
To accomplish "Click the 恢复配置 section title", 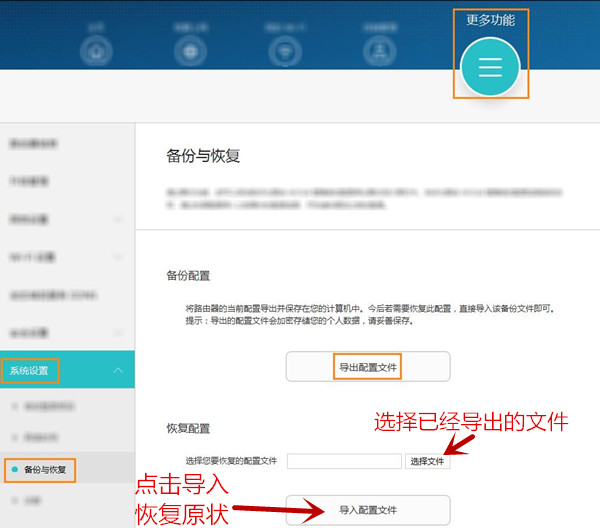I will click(x=188, y=429).
